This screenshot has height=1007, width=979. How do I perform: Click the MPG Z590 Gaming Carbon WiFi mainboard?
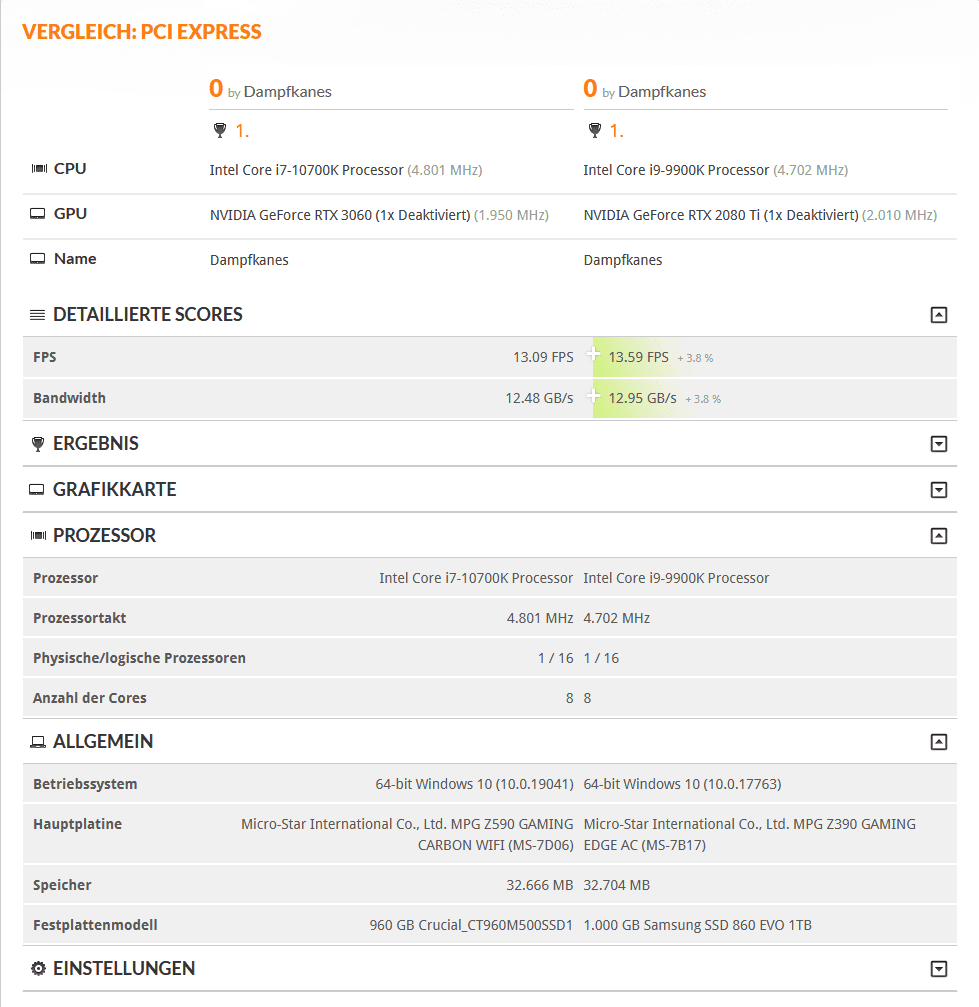[407, 834]
